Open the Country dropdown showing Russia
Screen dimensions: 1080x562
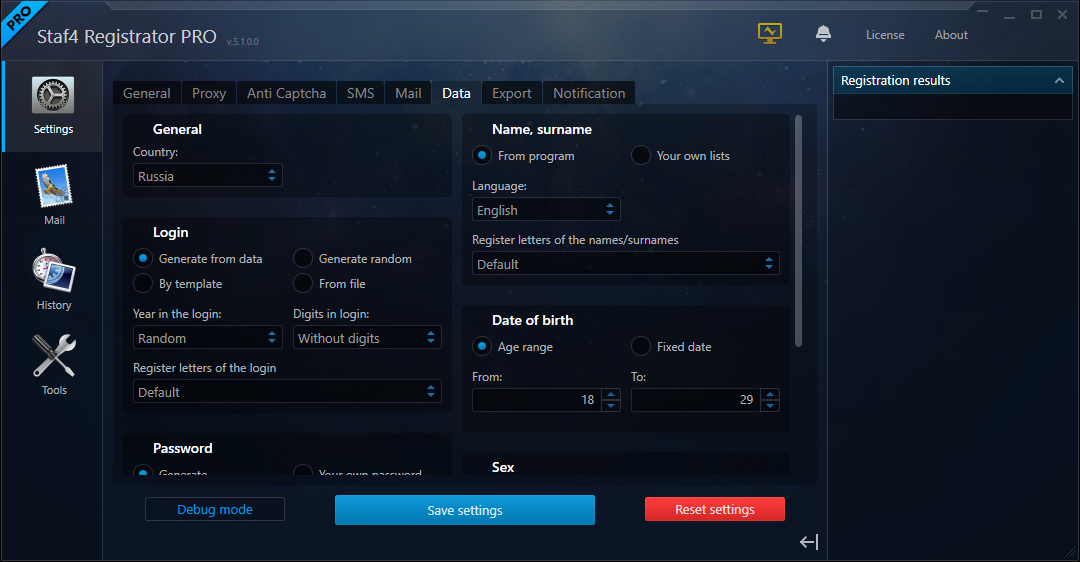[x=207, y=176]
